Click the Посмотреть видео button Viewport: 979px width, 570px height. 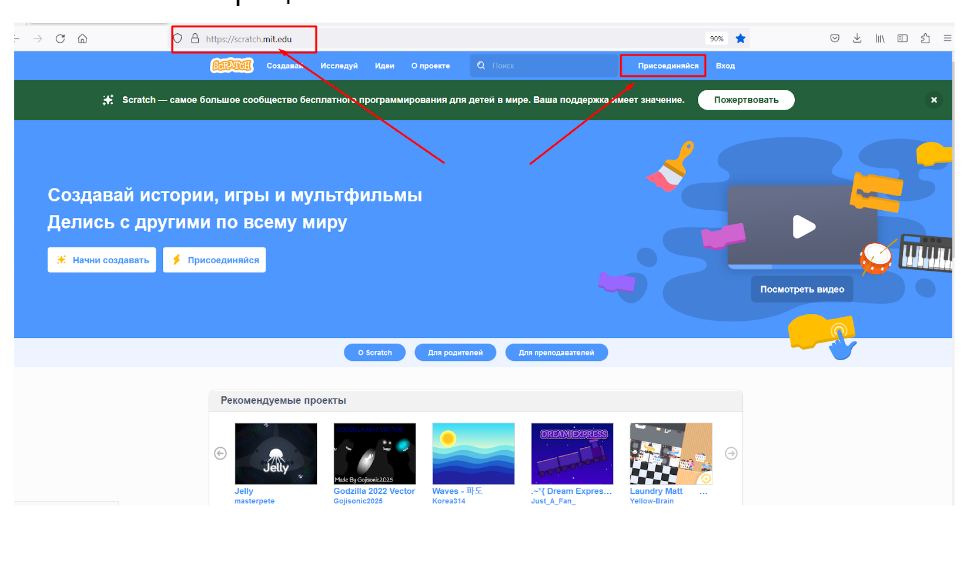(x=802, y=289)
